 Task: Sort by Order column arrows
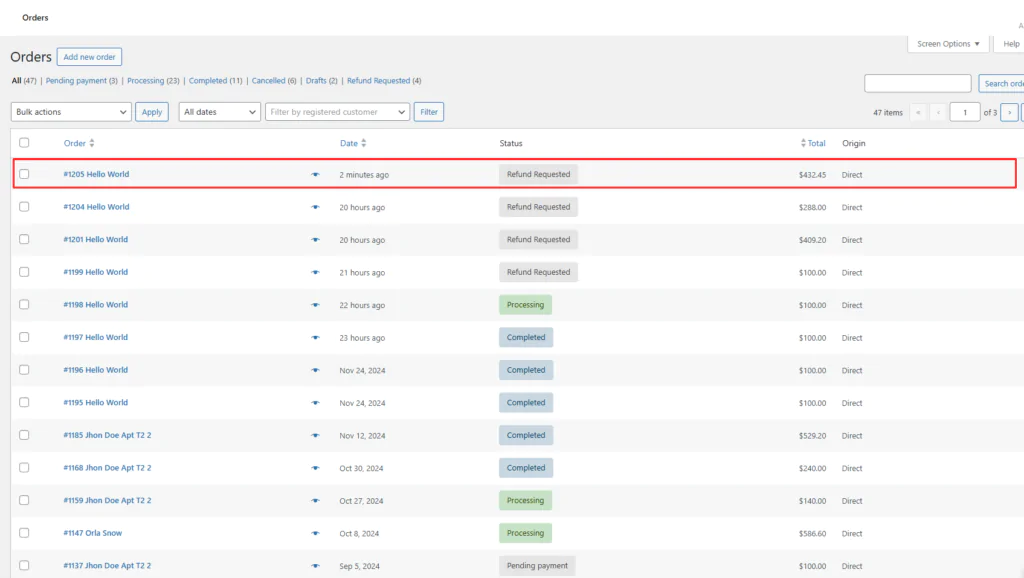pyautogui.click(x=91, y=143)
